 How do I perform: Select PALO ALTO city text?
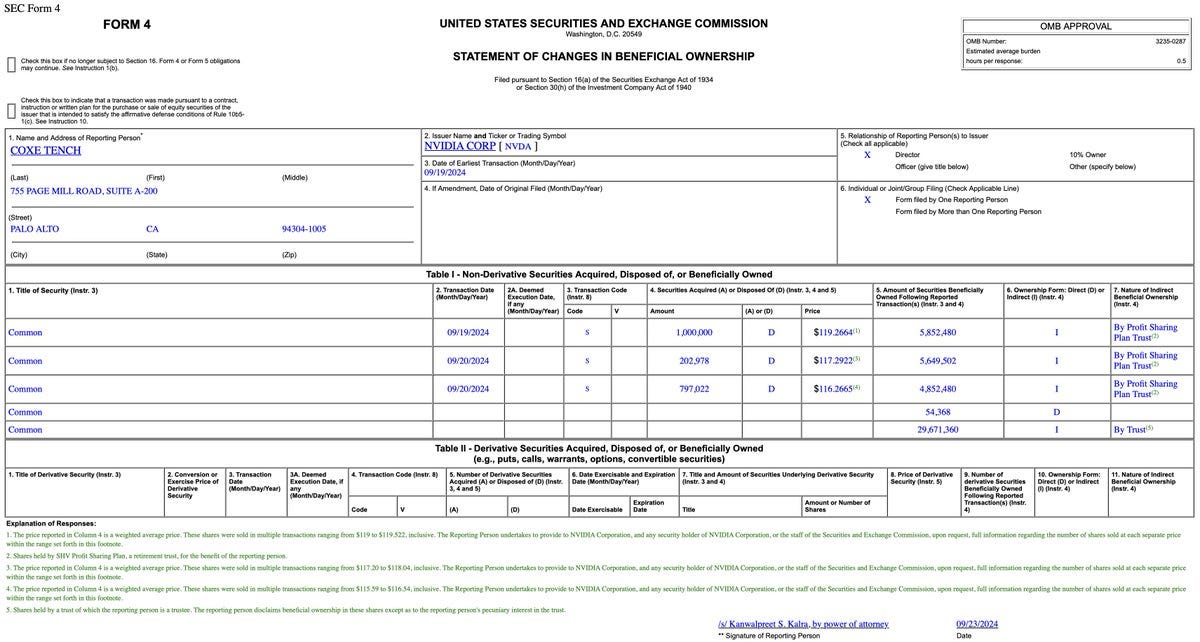[35, 229]
